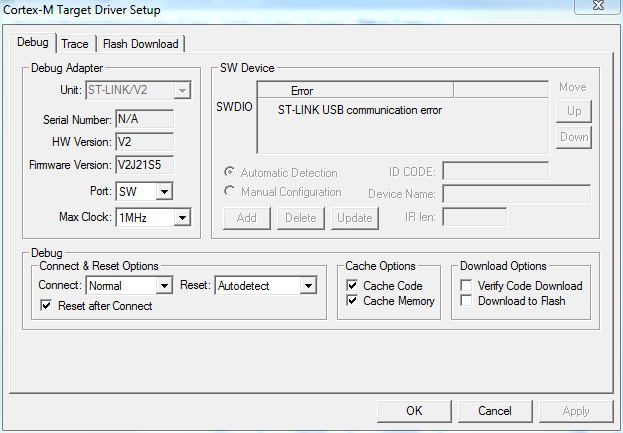The width and height of the screenshot is (623, 433).
Task: Click the OK button
Action: (414, 411)
